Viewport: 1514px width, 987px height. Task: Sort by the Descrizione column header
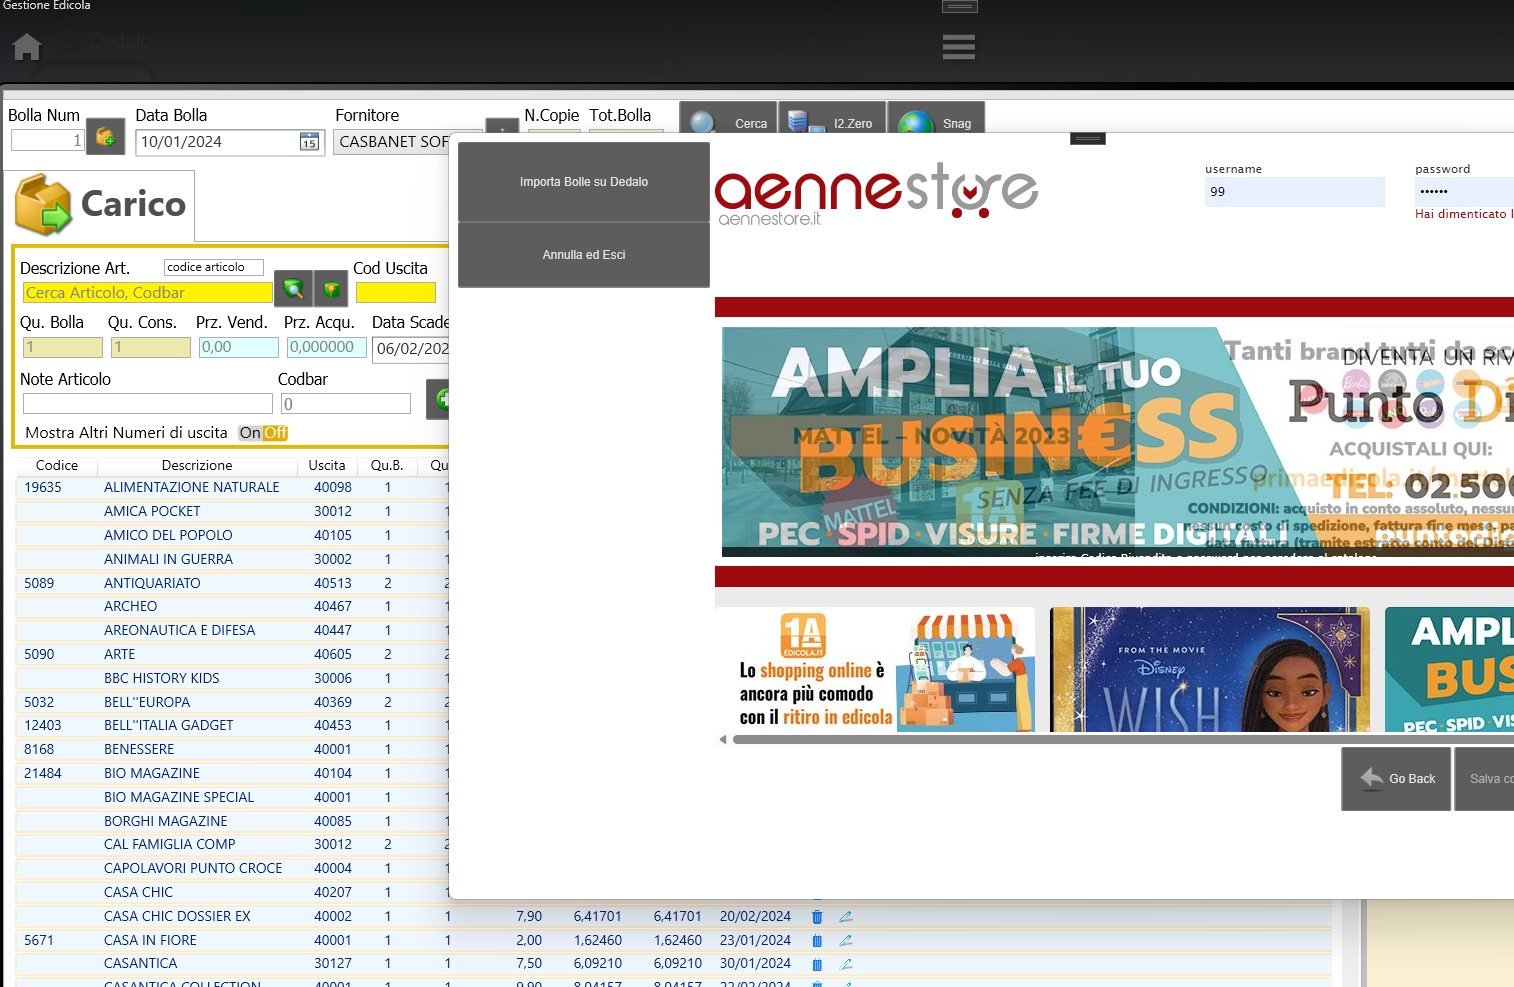click(197, 465)
